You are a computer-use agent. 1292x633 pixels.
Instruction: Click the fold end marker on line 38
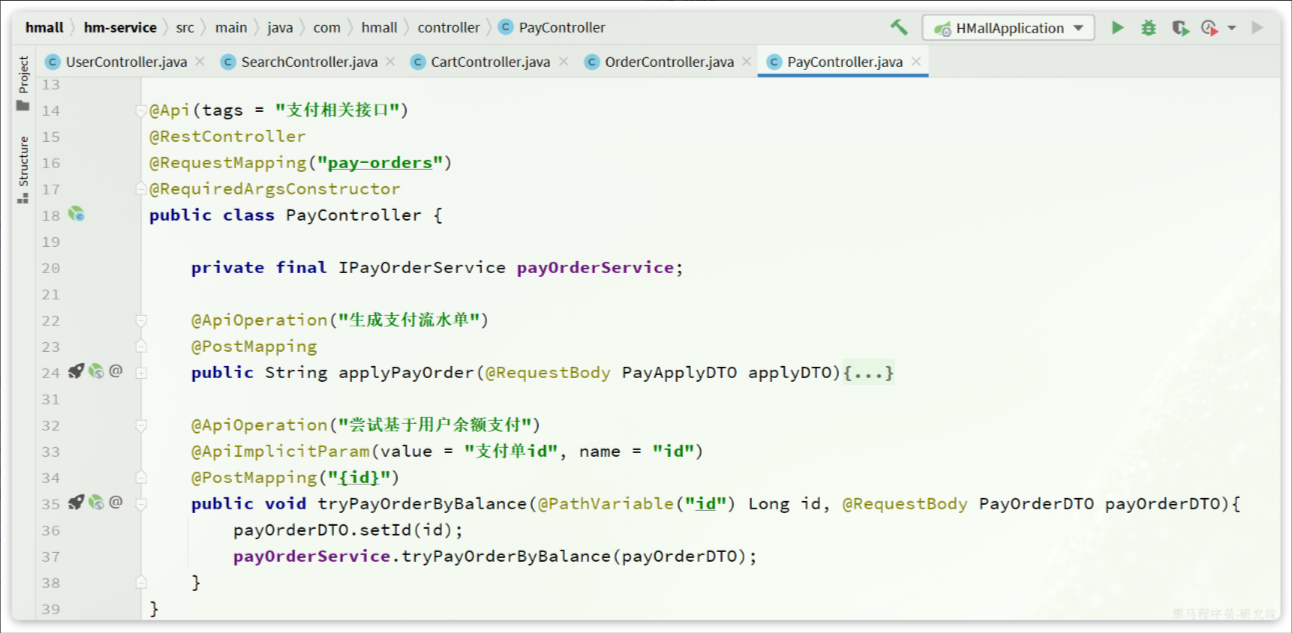coord(141,582)
